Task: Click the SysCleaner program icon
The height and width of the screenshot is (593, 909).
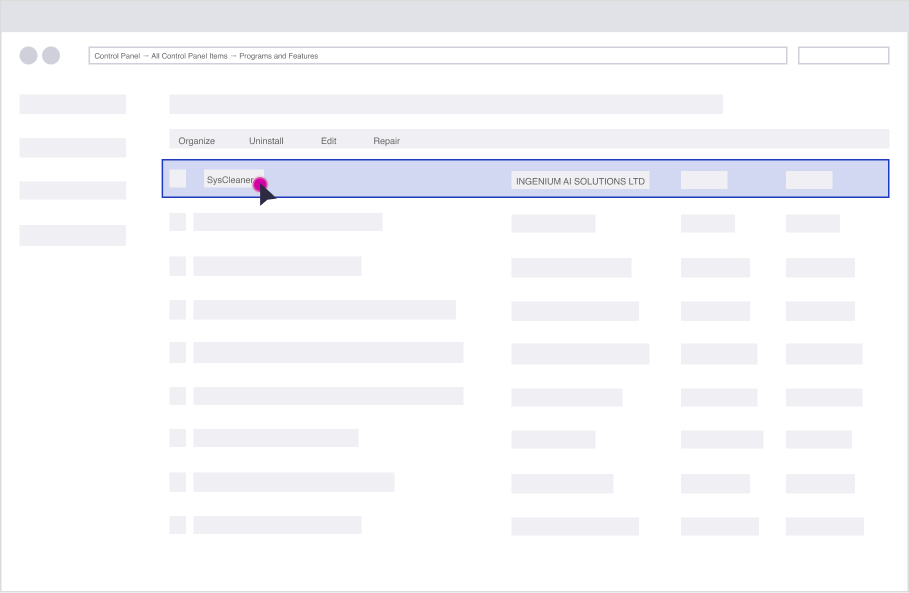Action: click(x=177, y=179)
